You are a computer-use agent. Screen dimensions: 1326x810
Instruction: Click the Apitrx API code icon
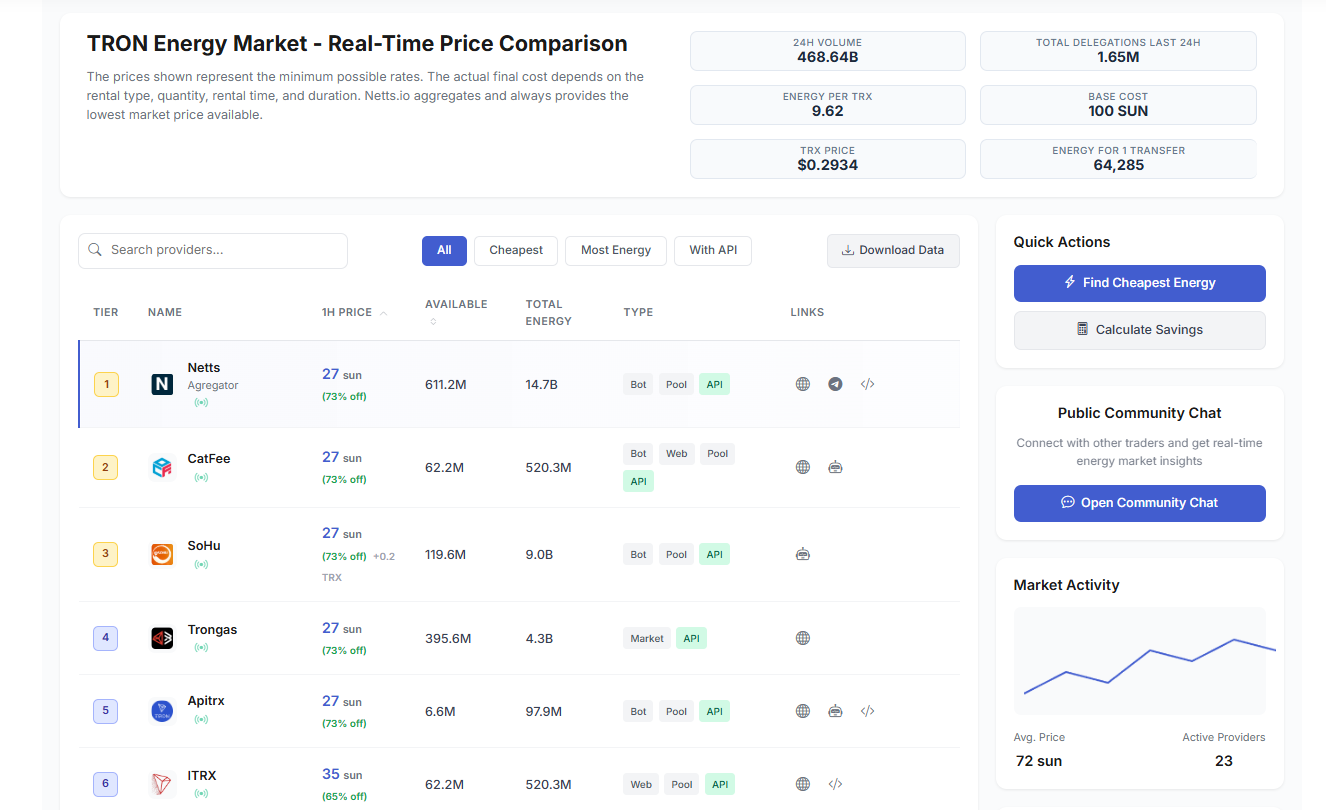click(x=867, y=711)
